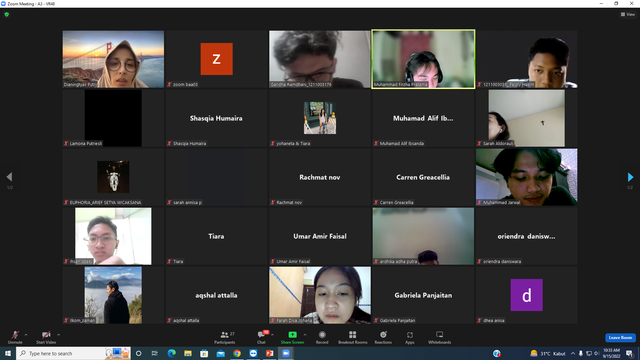
Task: Open Google Chrome from taskbar
Action: point(237,353)
